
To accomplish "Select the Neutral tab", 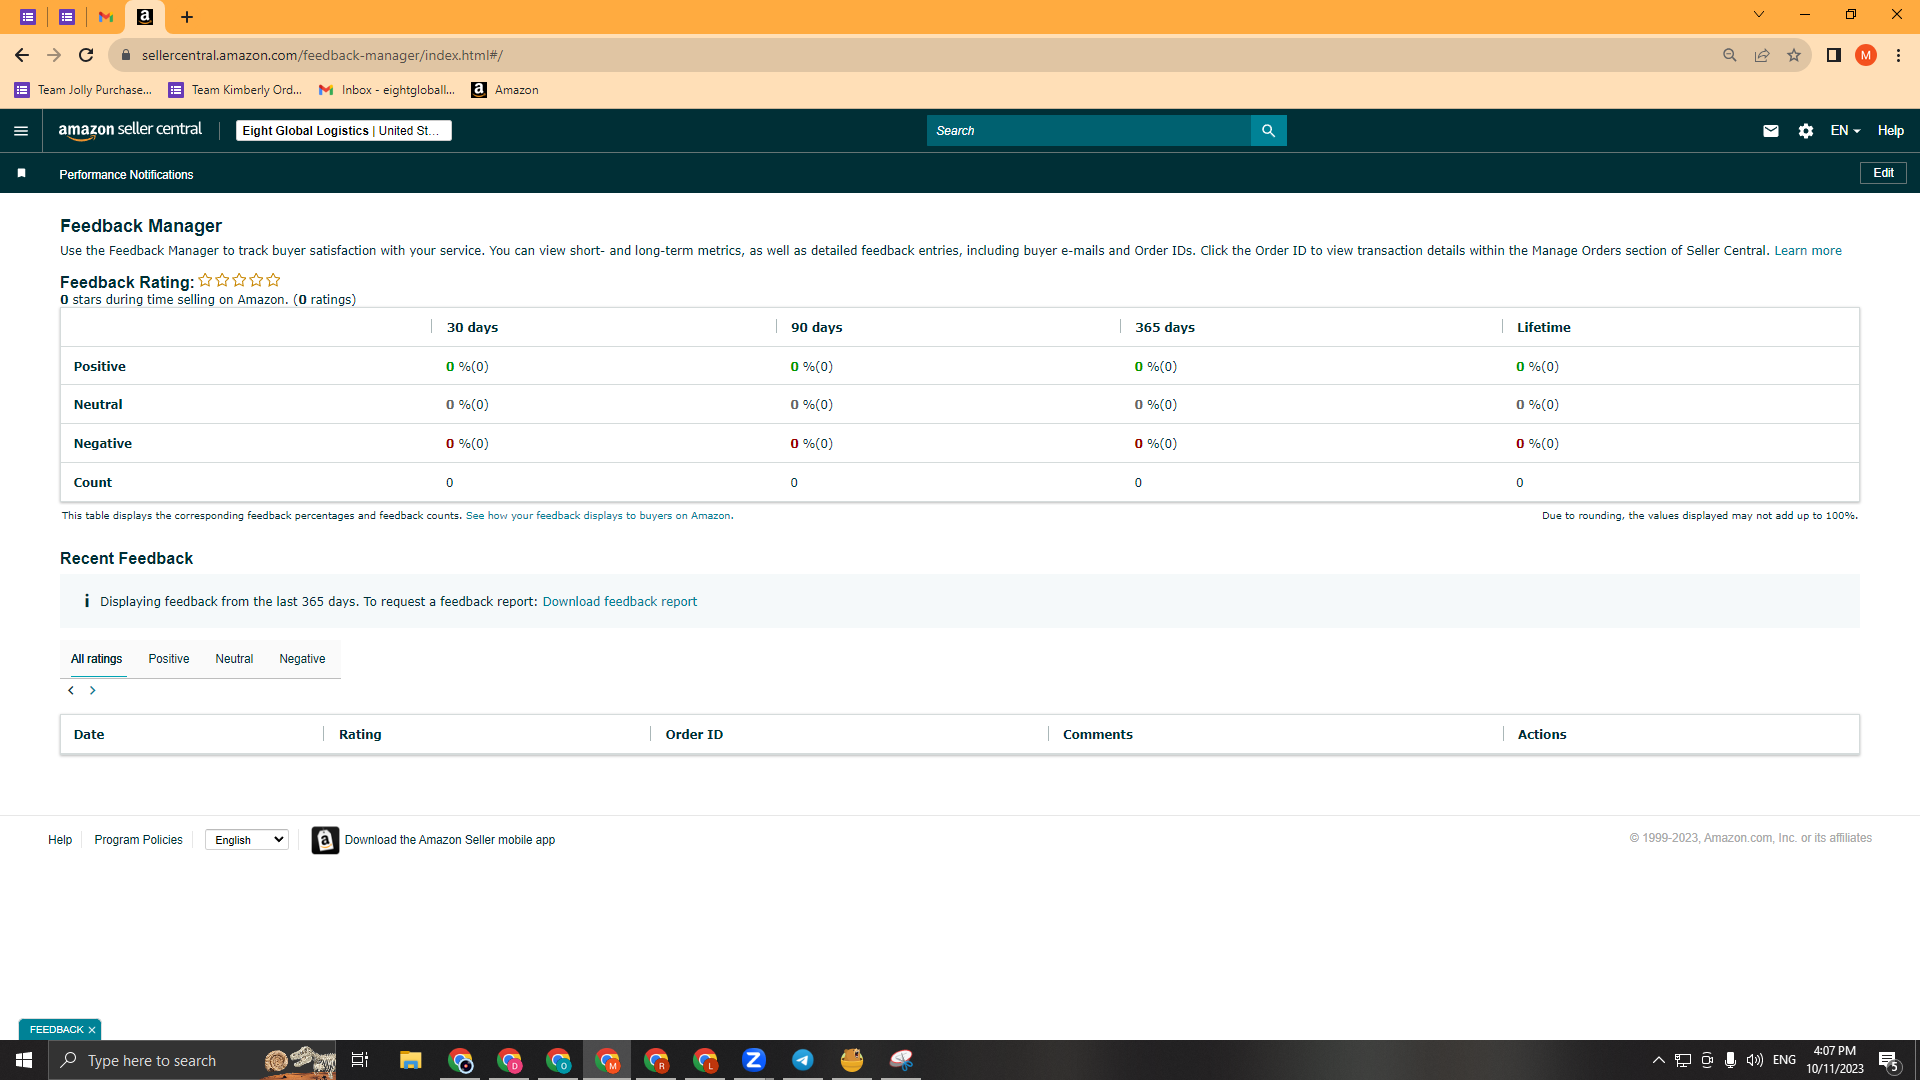I will click(234, 659).
